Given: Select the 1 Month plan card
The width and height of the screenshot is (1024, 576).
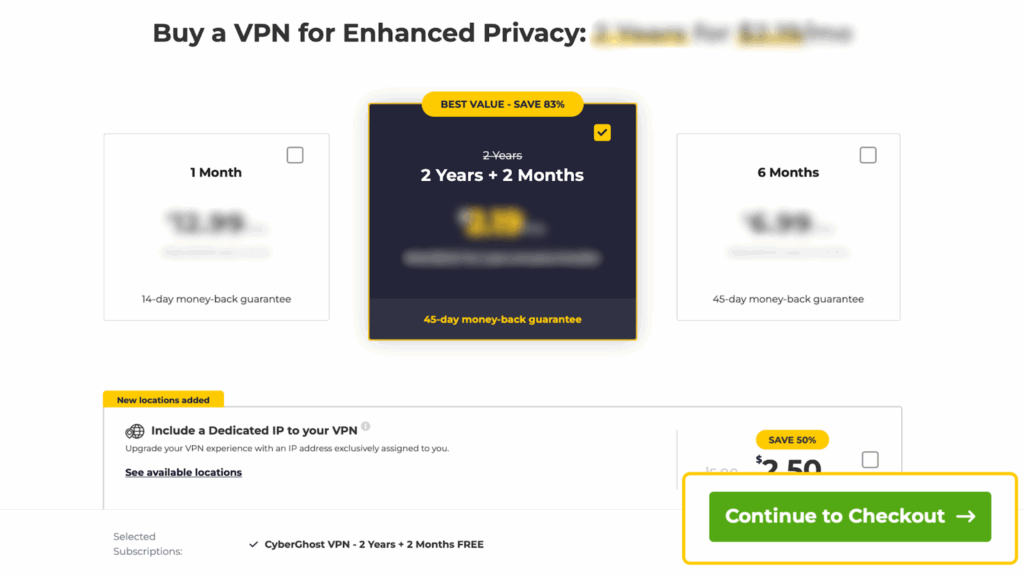Looking at the screenshot, I should point(216,226).
